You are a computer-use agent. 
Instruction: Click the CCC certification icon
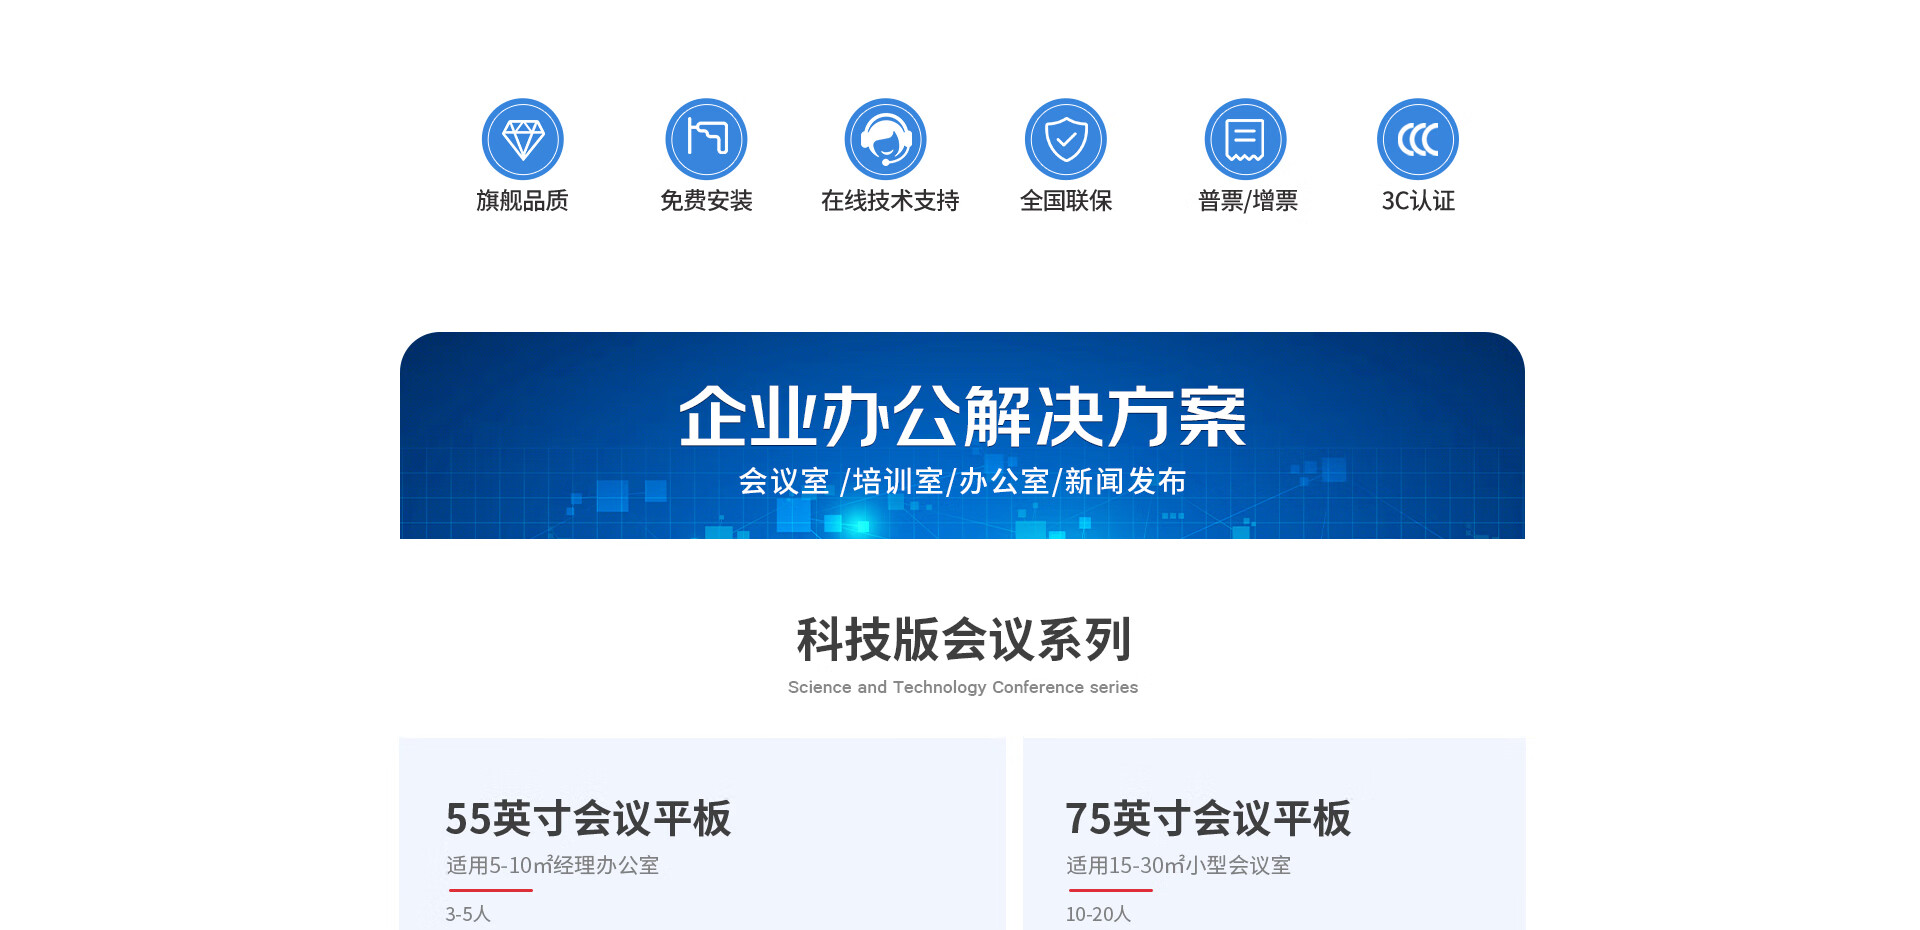tap(1417, 139)
